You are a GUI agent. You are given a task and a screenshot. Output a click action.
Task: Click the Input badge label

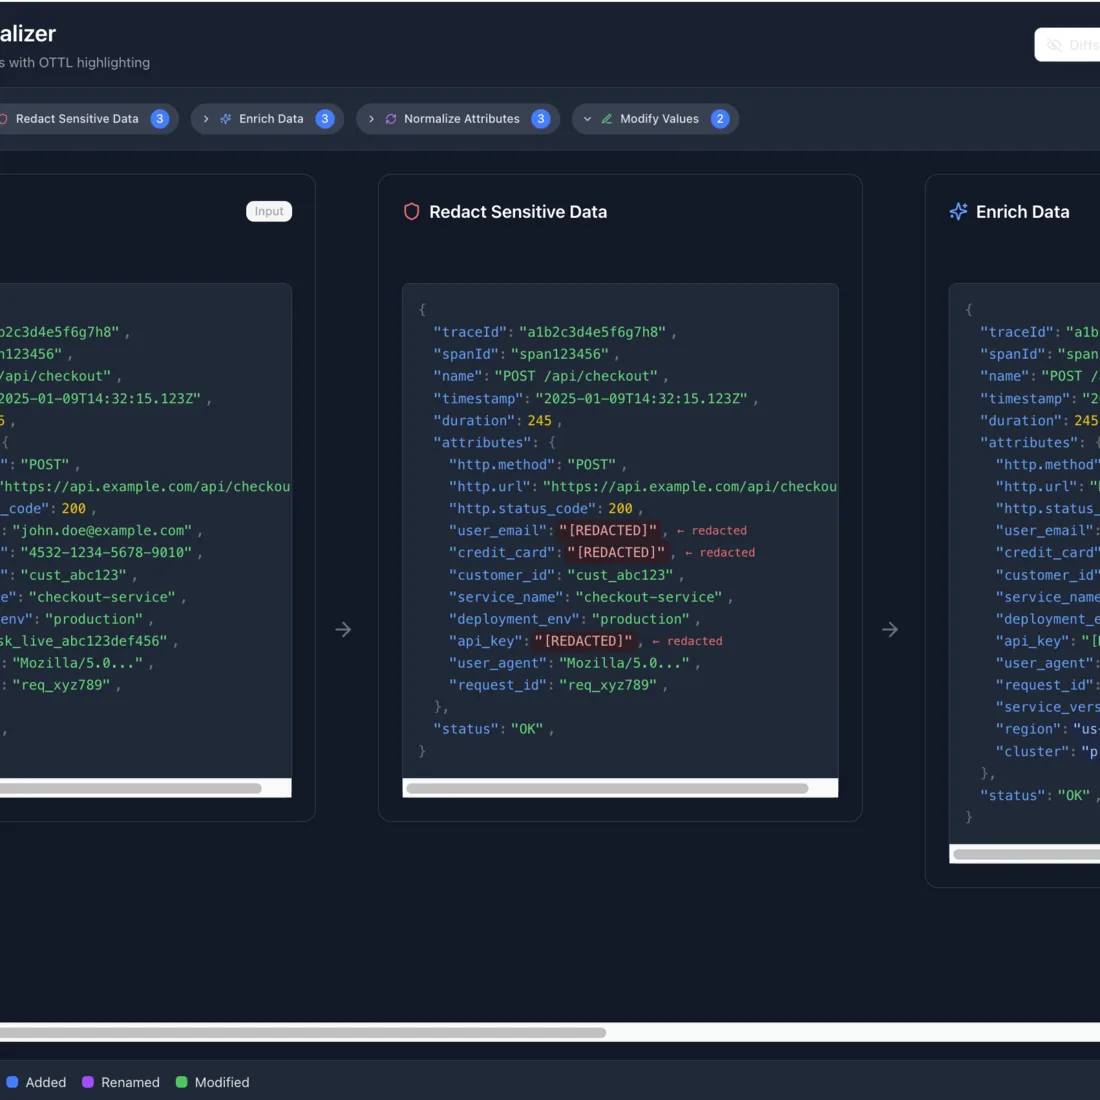click(269, 211)
